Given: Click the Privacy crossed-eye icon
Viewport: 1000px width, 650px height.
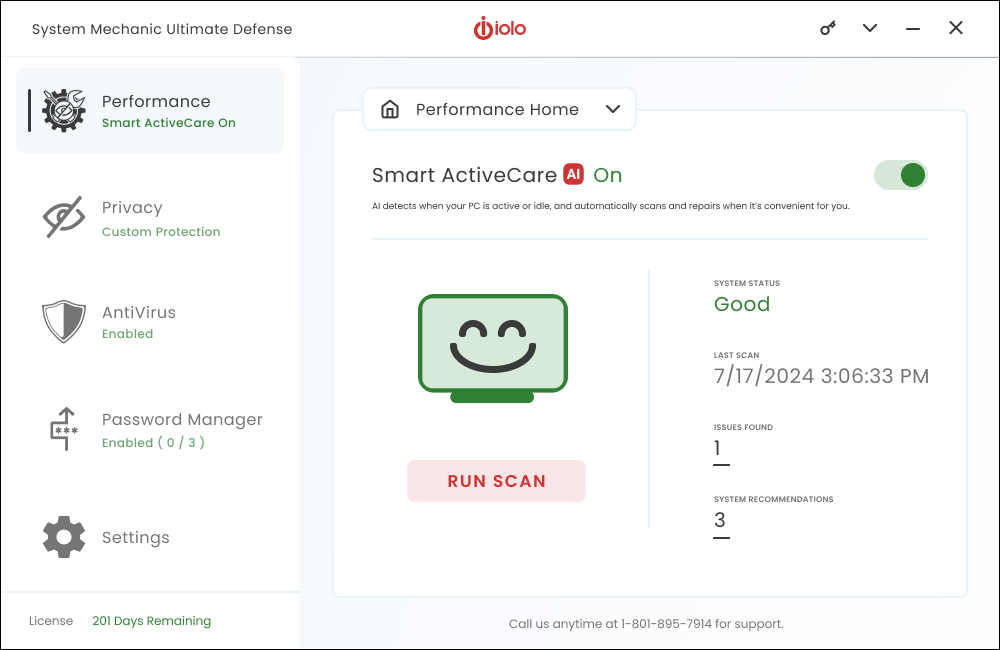Looking at the screenshot, I should pos(64,218).
